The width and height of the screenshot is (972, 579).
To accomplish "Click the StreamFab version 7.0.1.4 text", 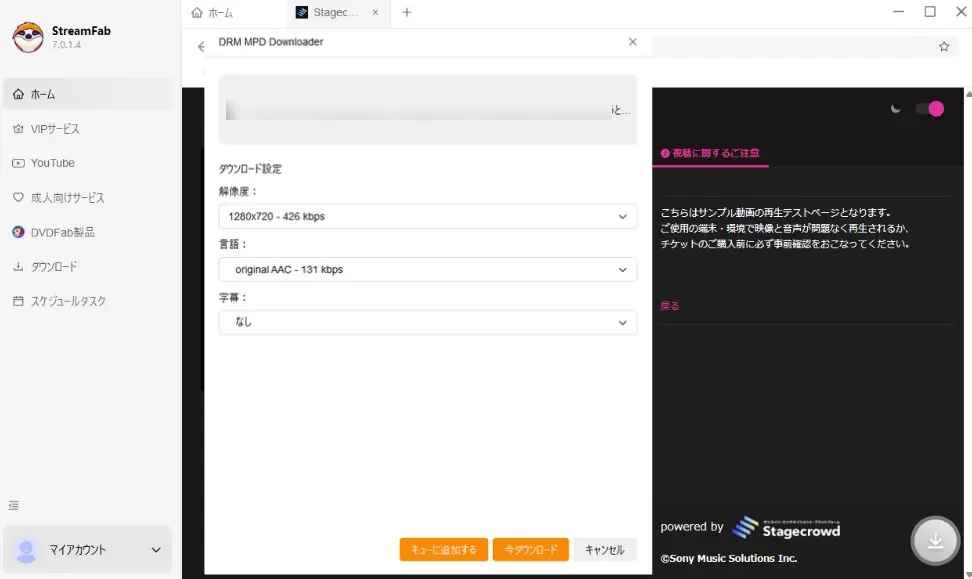I will click(66, 45).
